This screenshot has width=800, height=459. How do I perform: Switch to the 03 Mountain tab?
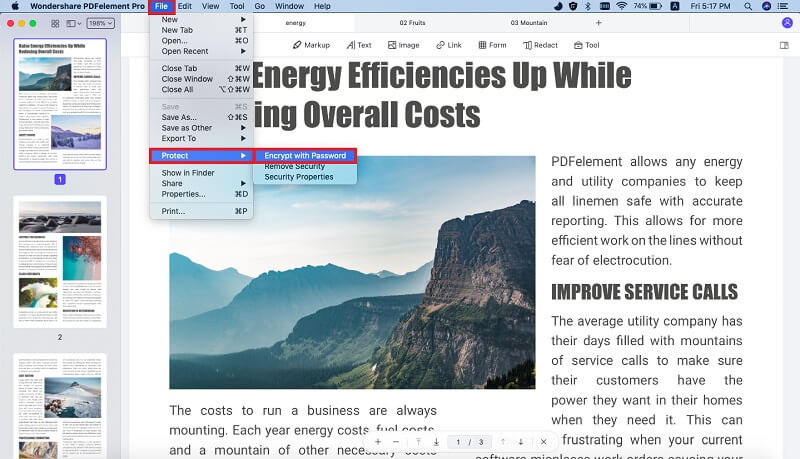click(x=529, y=23)
